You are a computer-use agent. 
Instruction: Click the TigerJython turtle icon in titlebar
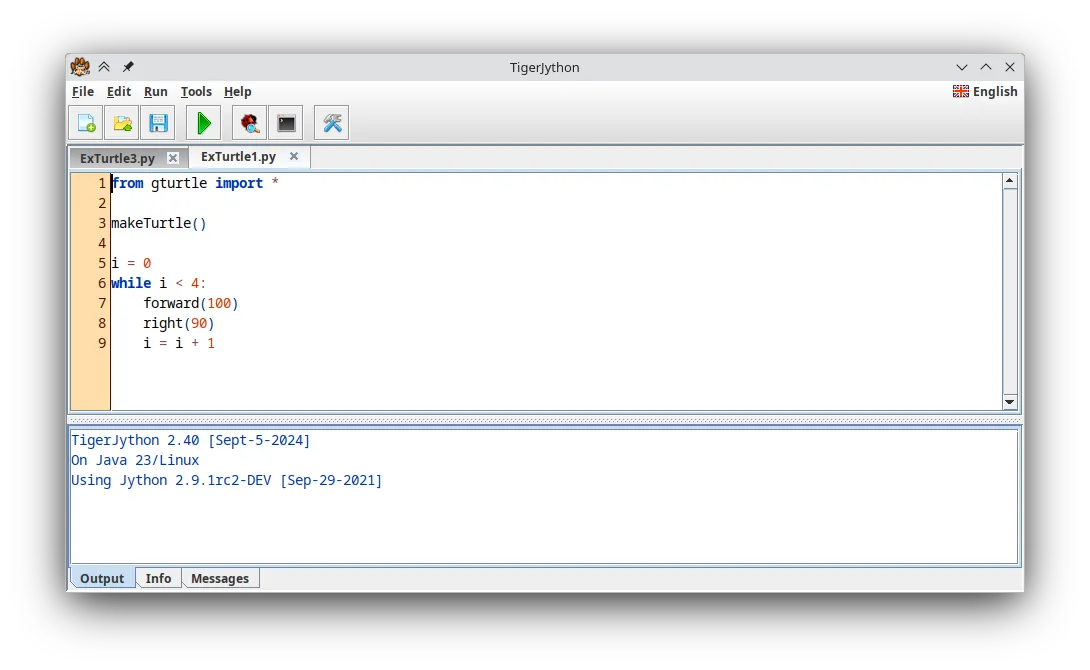(80, 67)
